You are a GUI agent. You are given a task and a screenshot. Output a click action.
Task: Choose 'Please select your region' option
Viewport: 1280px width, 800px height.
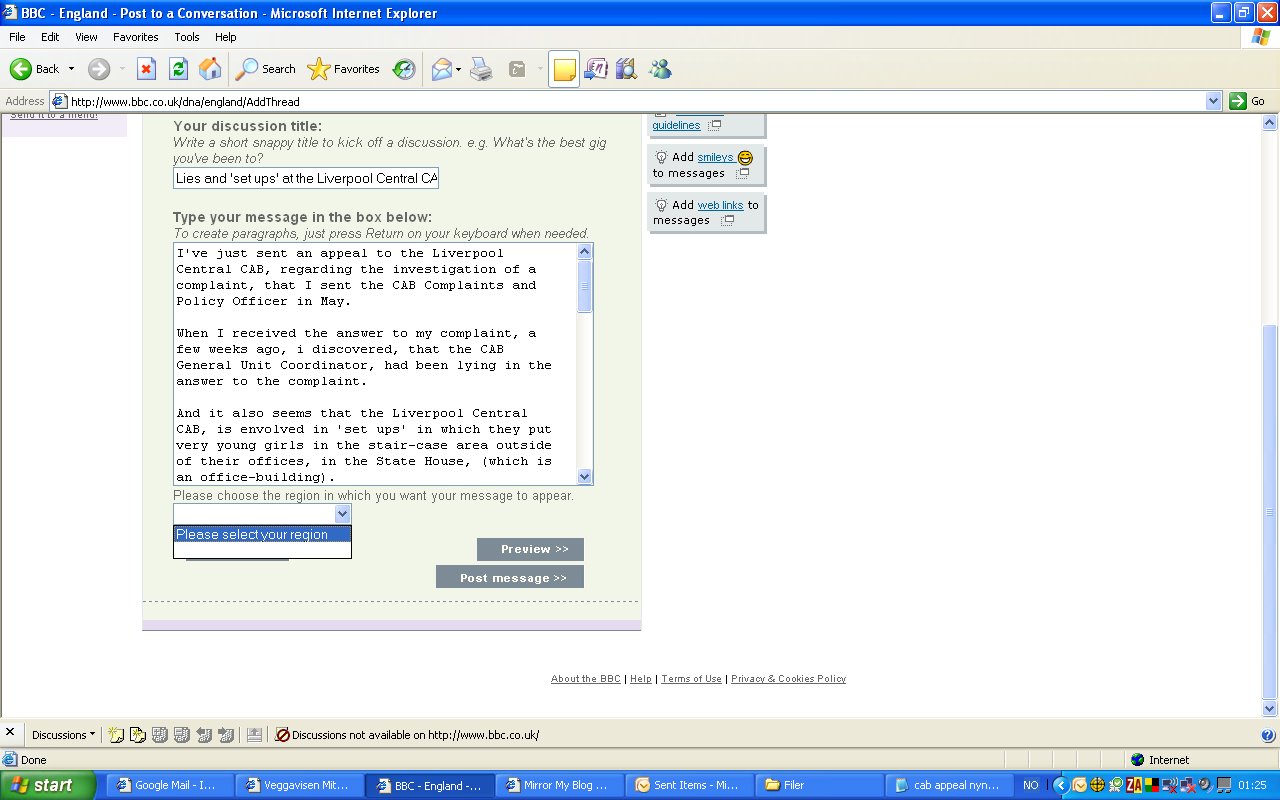[262, 534]
